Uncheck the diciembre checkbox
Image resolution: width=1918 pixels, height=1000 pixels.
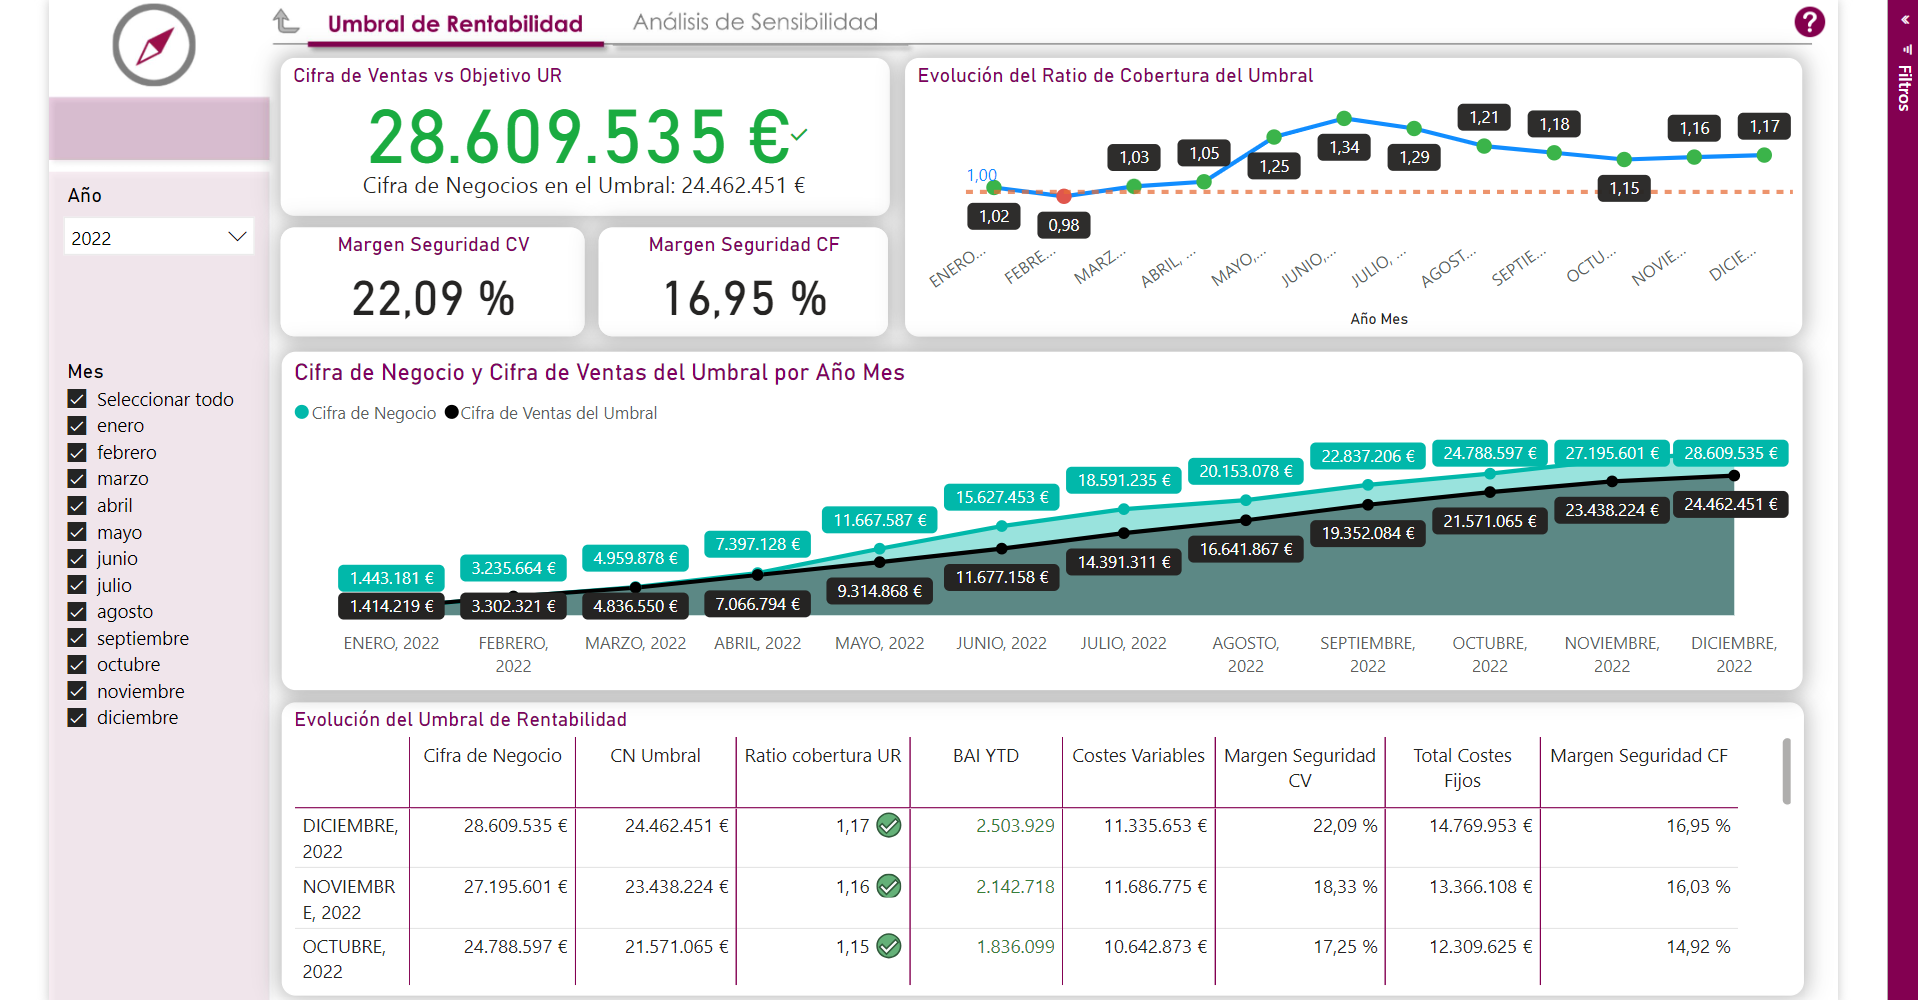(77, 717)
